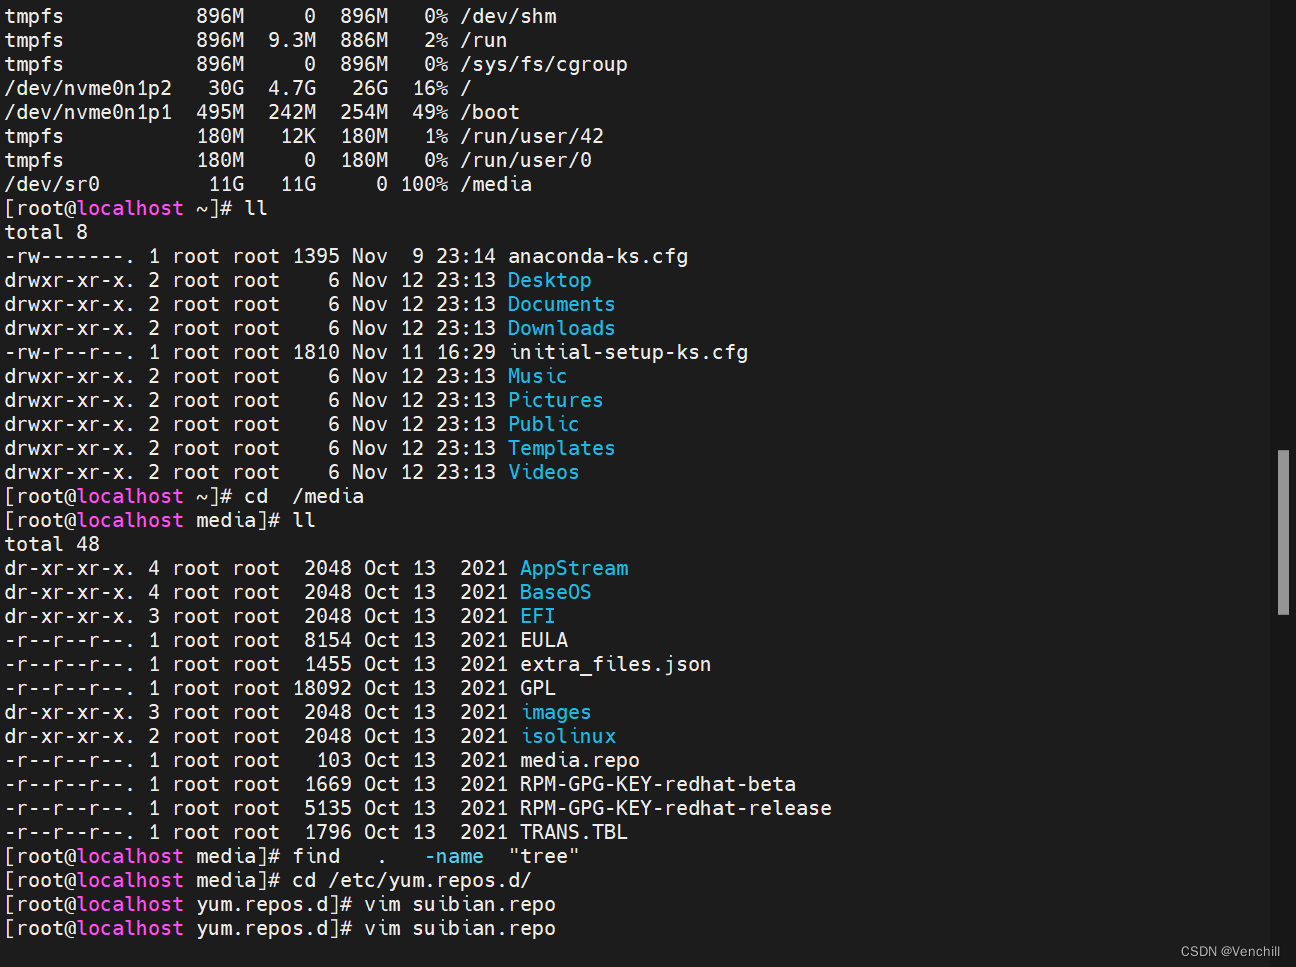Click the Templates directory name
This screenshot has height=967, width=1296.
561,448
